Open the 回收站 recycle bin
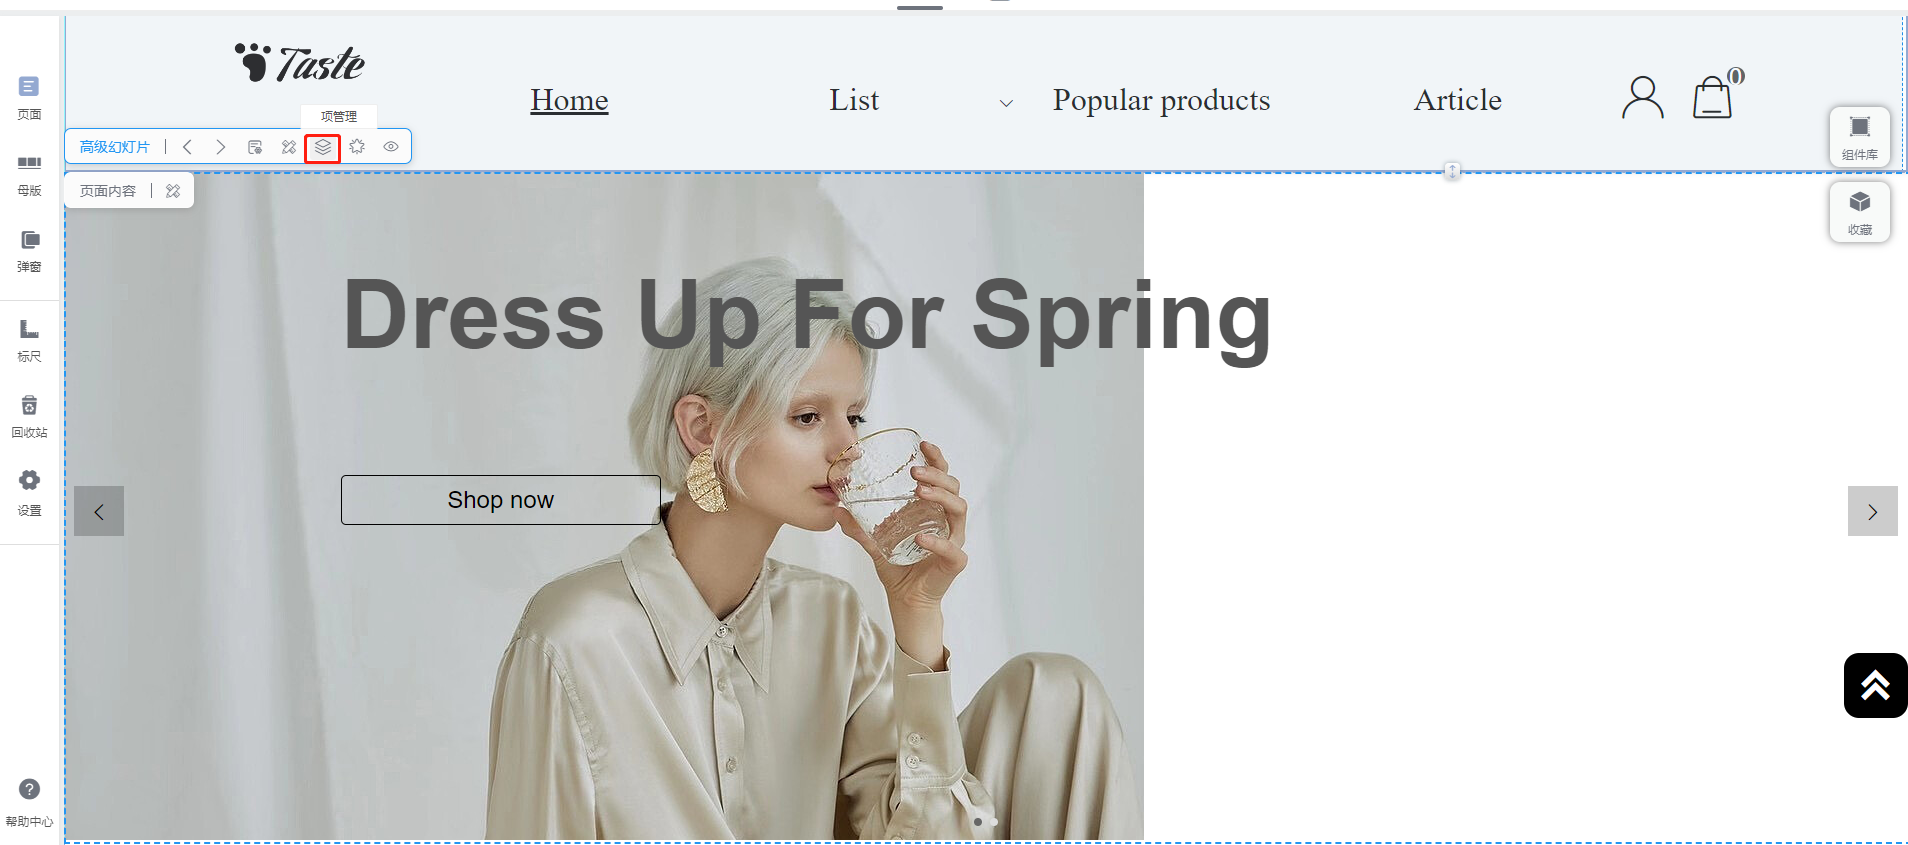The image size is (1908, 845). 29,417
